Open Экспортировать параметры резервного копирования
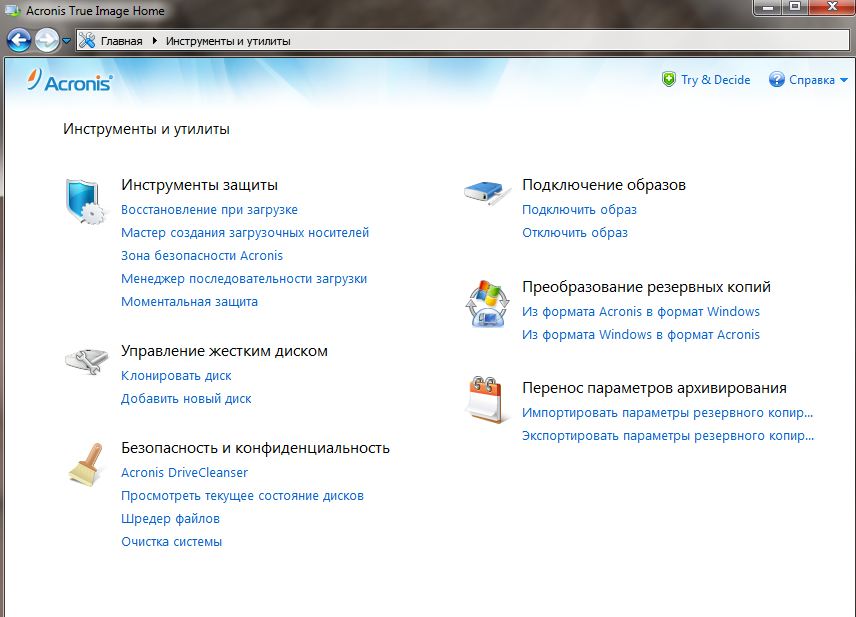The width and height of the screenshot is (856, 617). tap(668, 436)
